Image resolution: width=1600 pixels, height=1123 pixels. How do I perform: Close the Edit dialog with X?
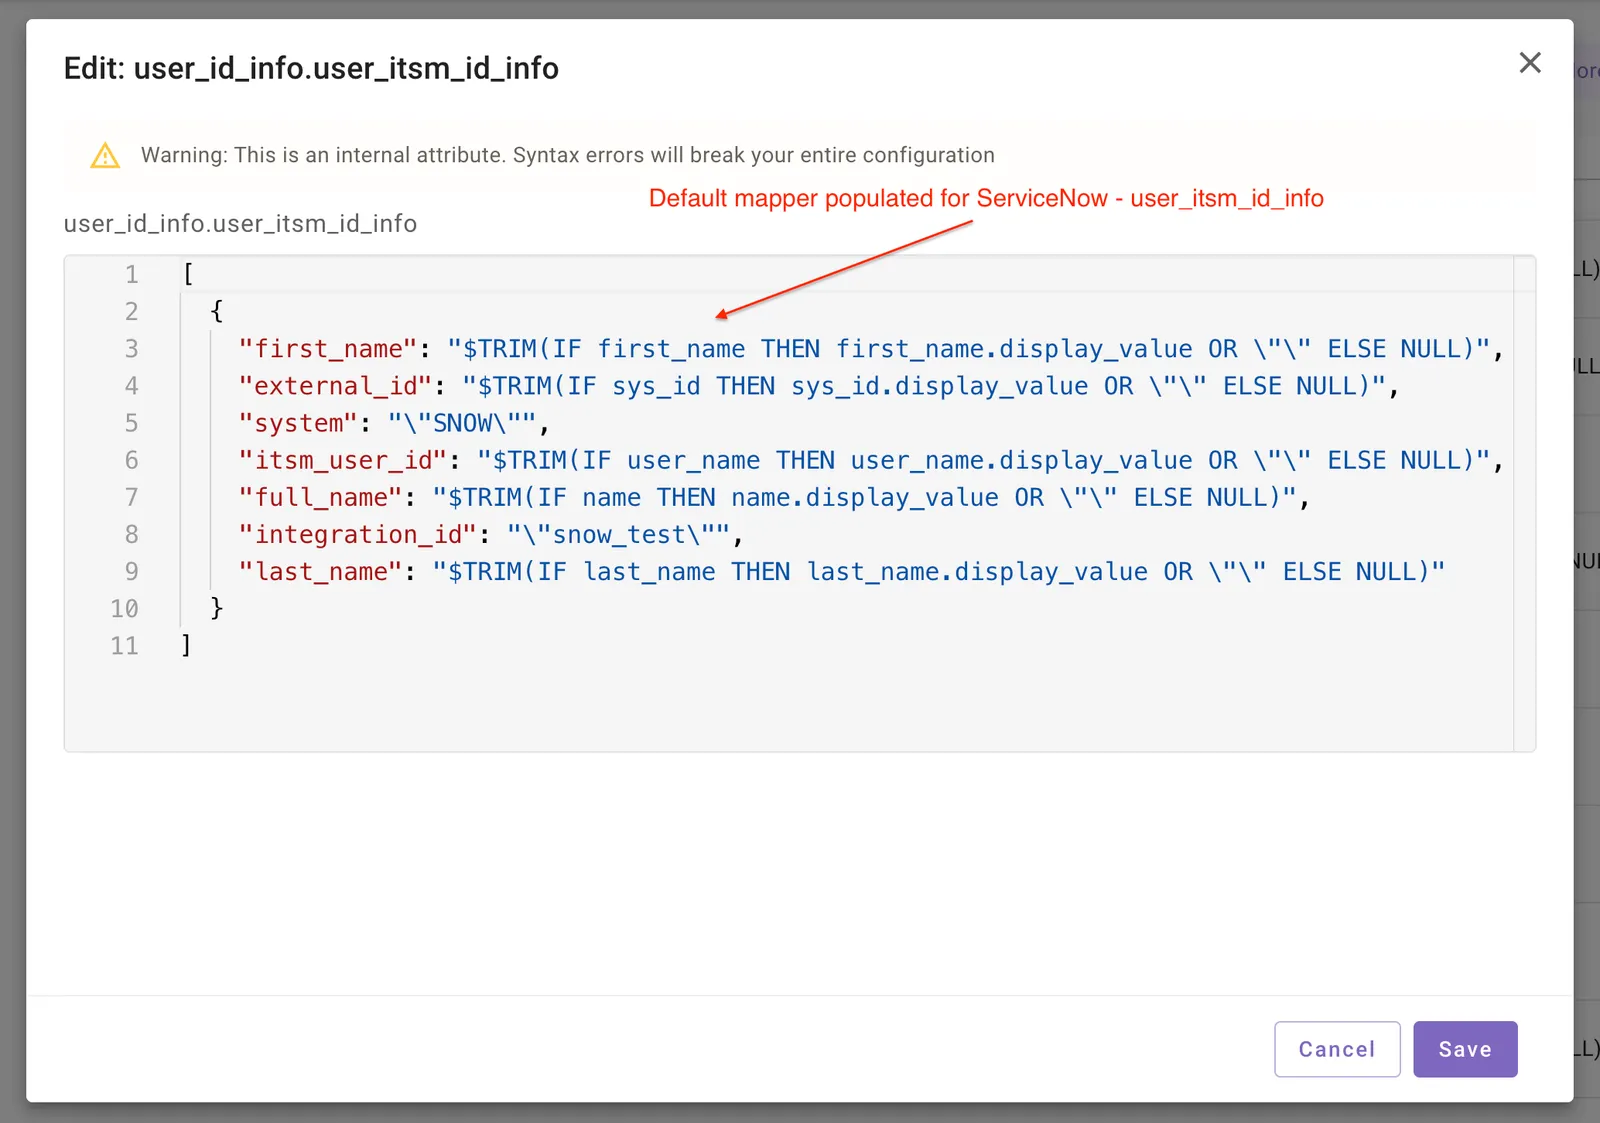point(1529,63)
